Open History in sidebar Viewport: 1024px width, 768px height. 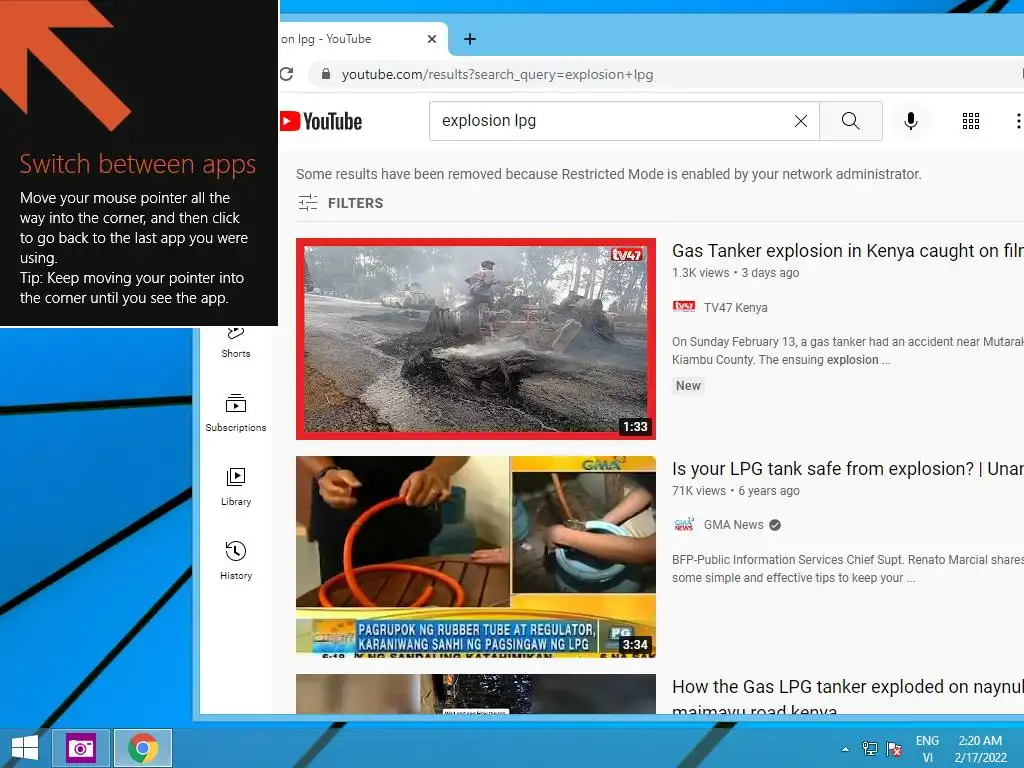(x=236, y=561)
